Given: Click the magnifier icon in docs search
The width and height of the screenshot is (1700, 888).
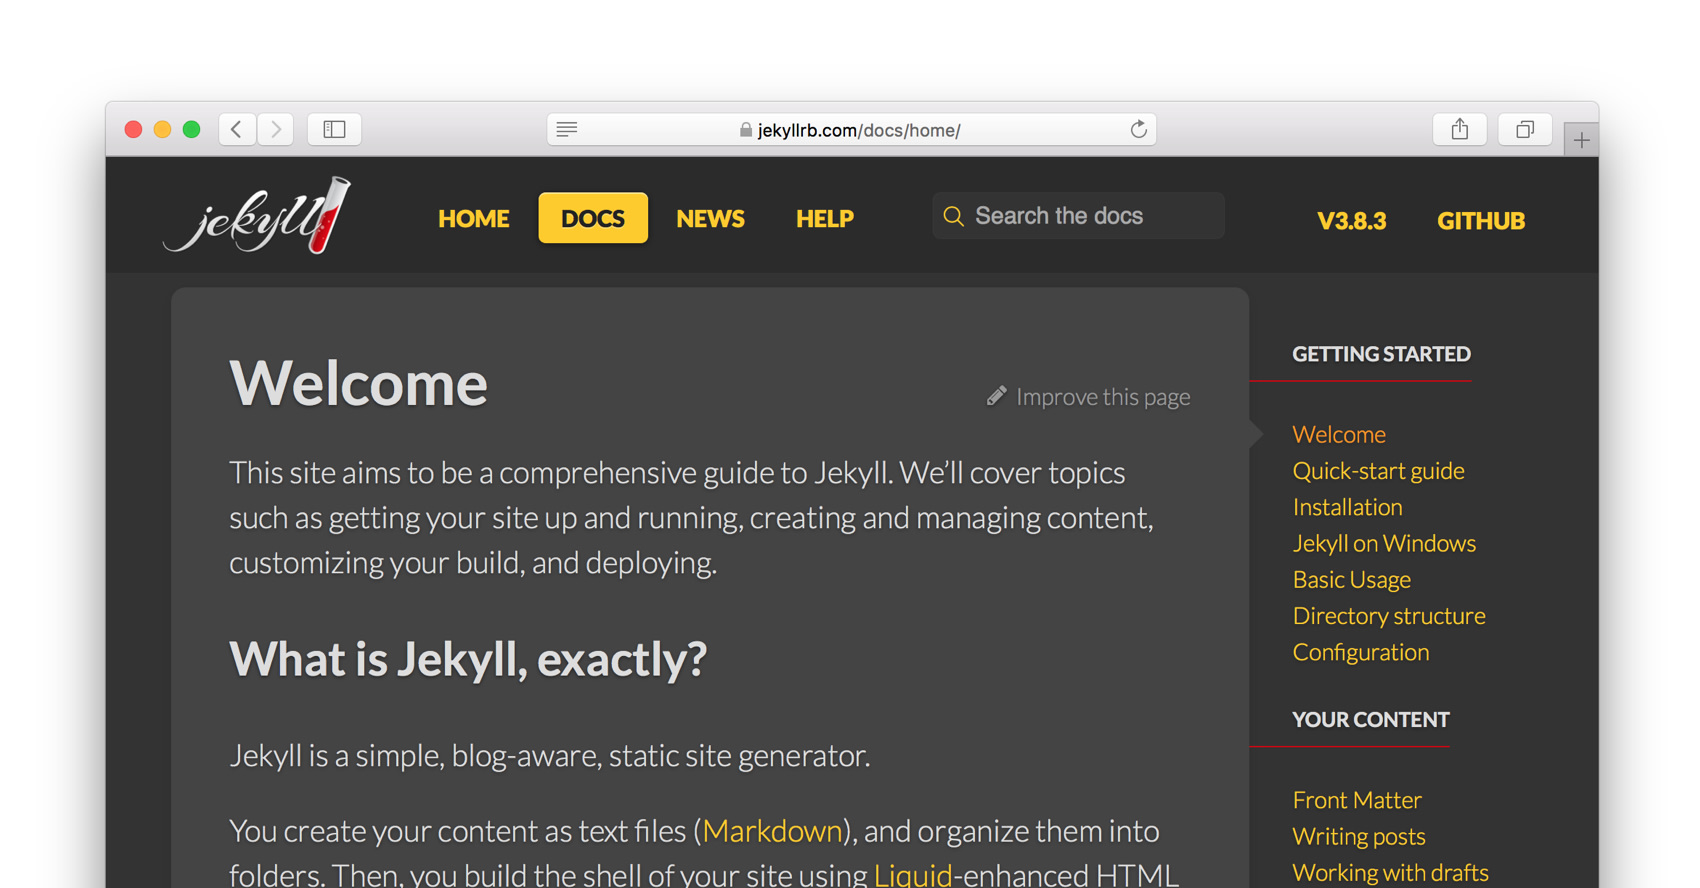Looking at the screenshot, I should (953, 216).
